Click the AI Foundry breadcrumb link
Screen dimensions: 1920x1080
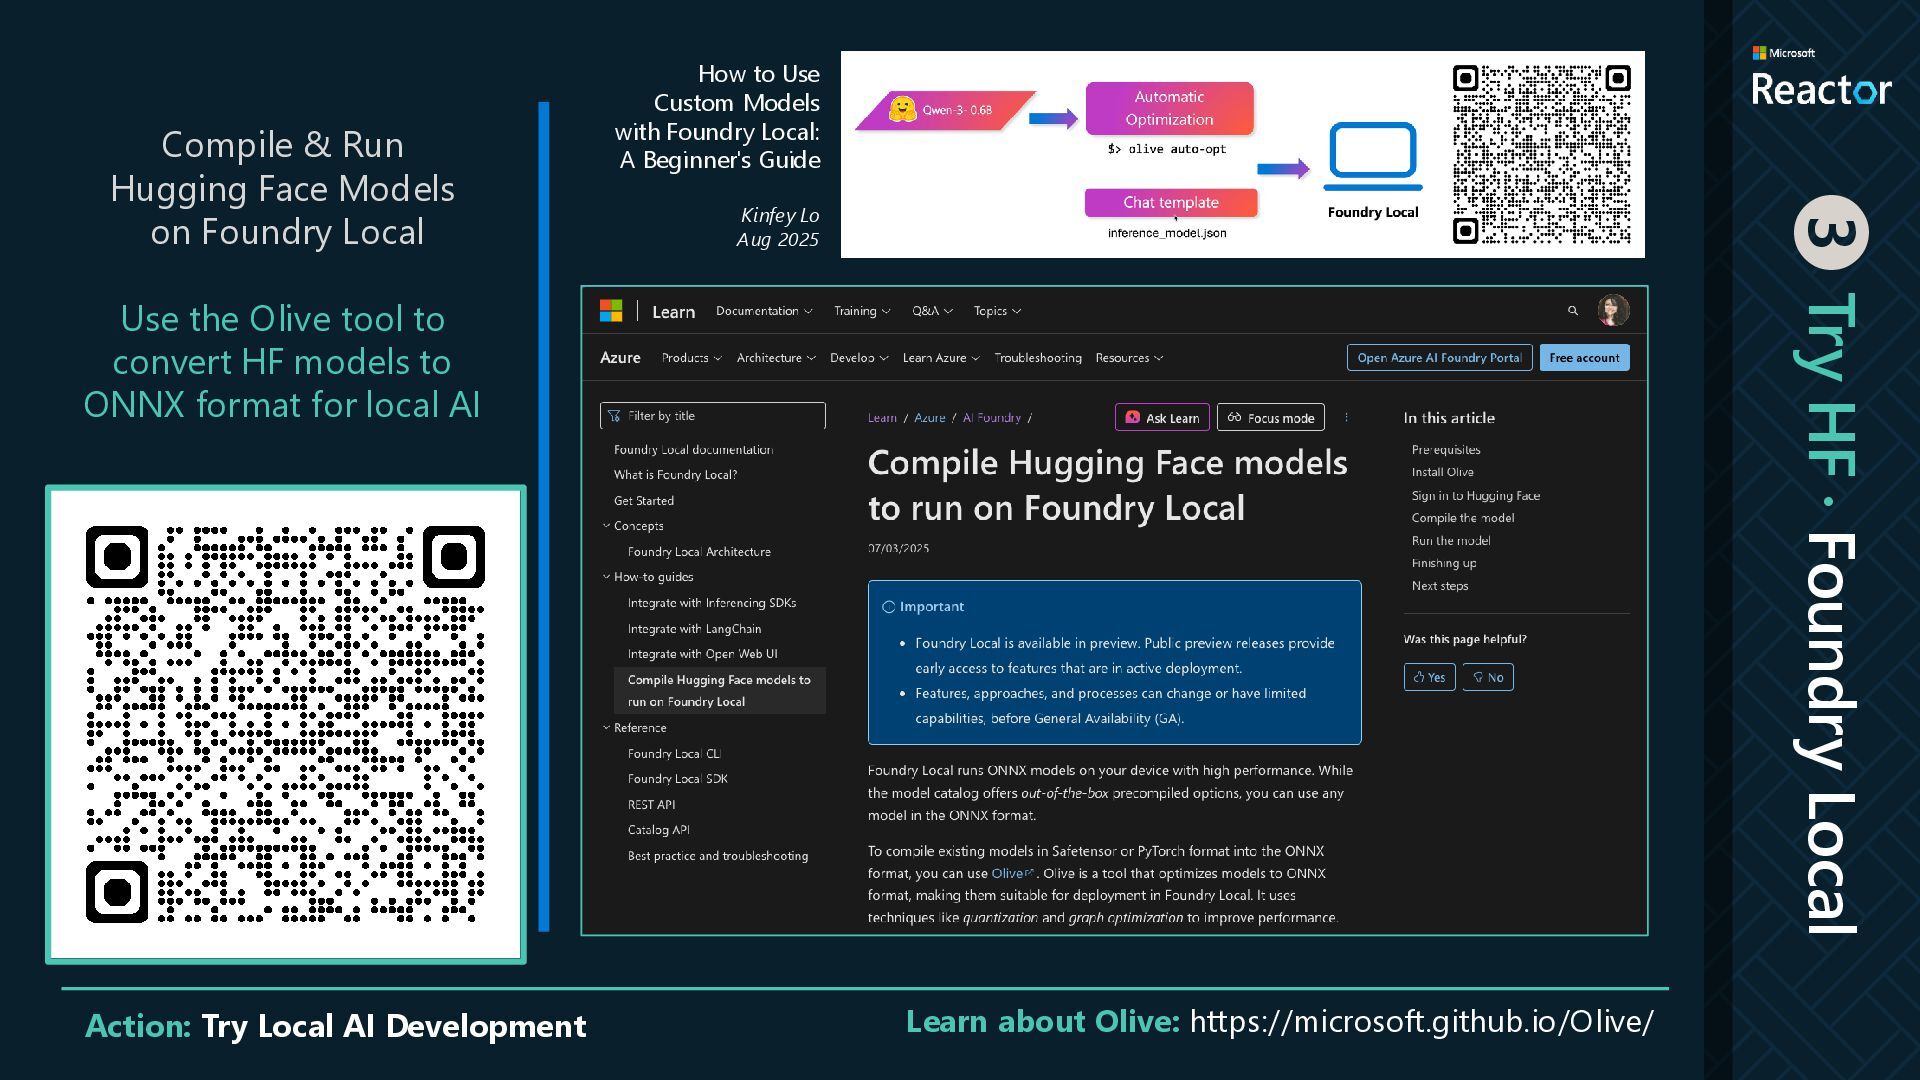(x=991, y=418)
